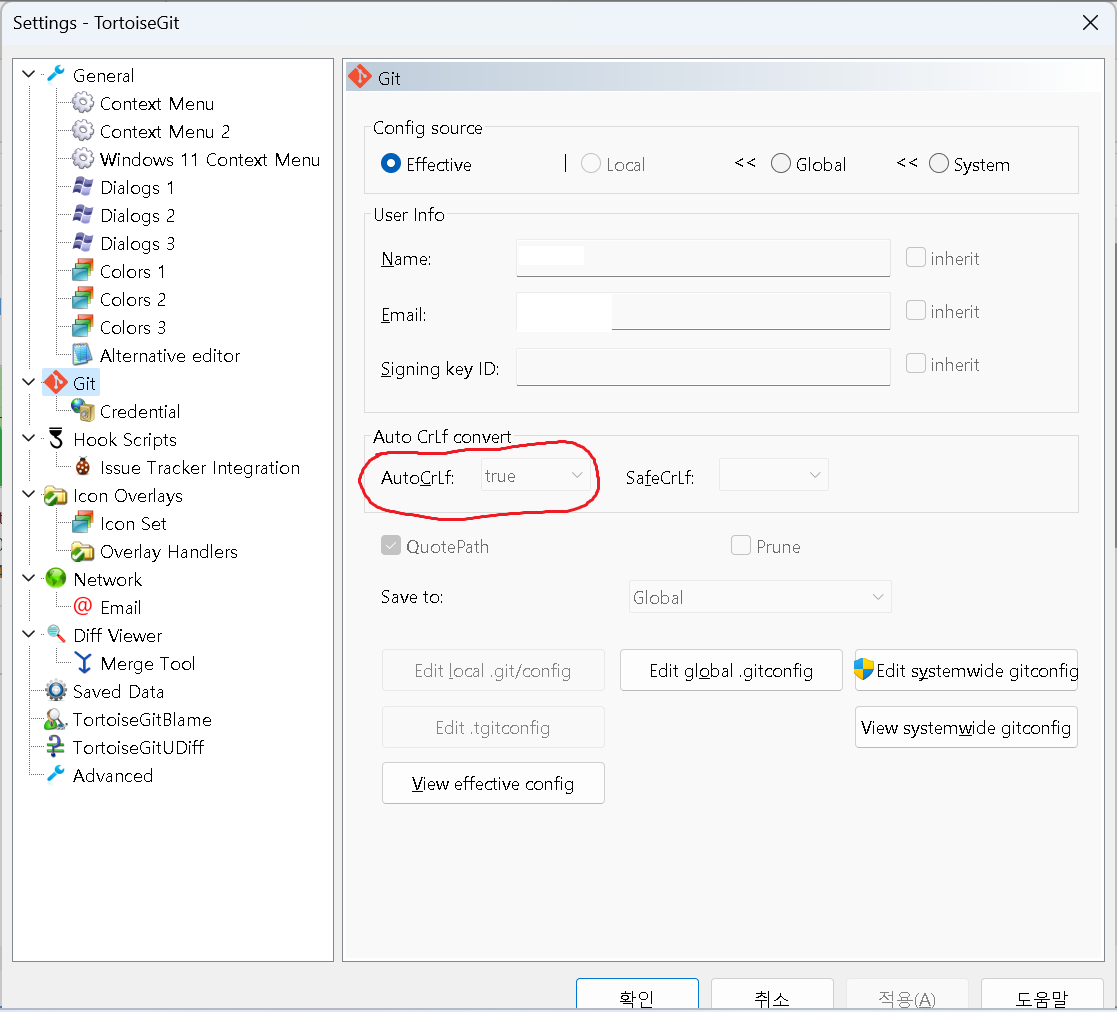Open the Alternative editor settings page
The height and width of the screenshot is (1012, 1117).
click(x=170, y=355)
